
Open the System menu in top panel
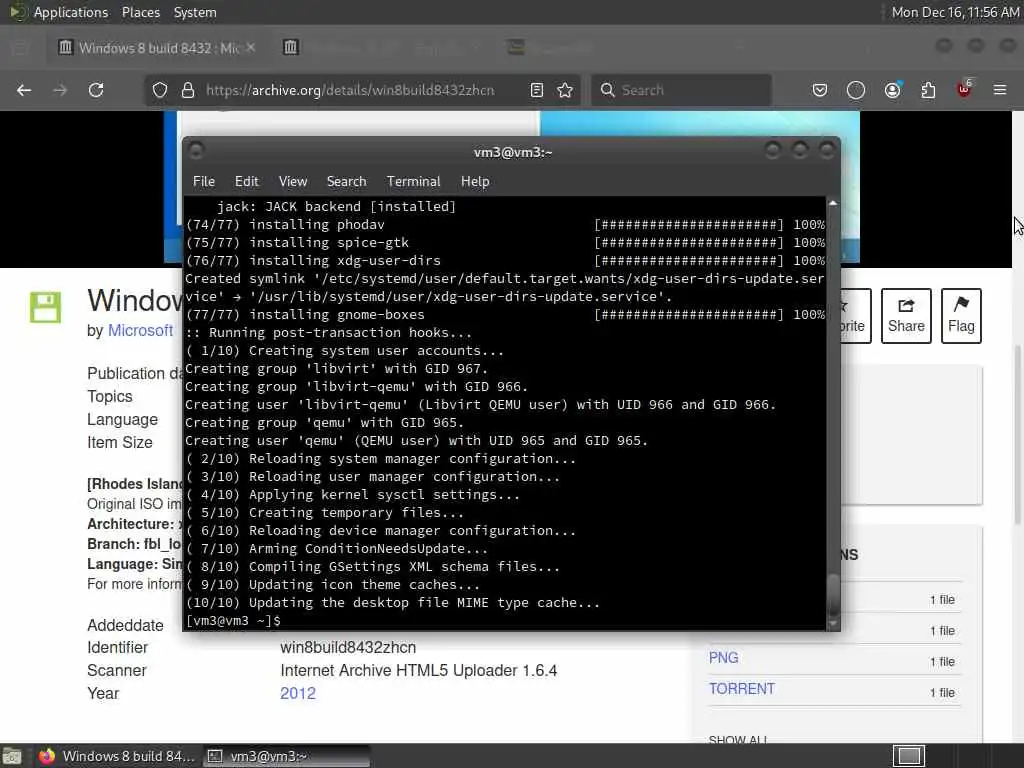coord(195,12)
